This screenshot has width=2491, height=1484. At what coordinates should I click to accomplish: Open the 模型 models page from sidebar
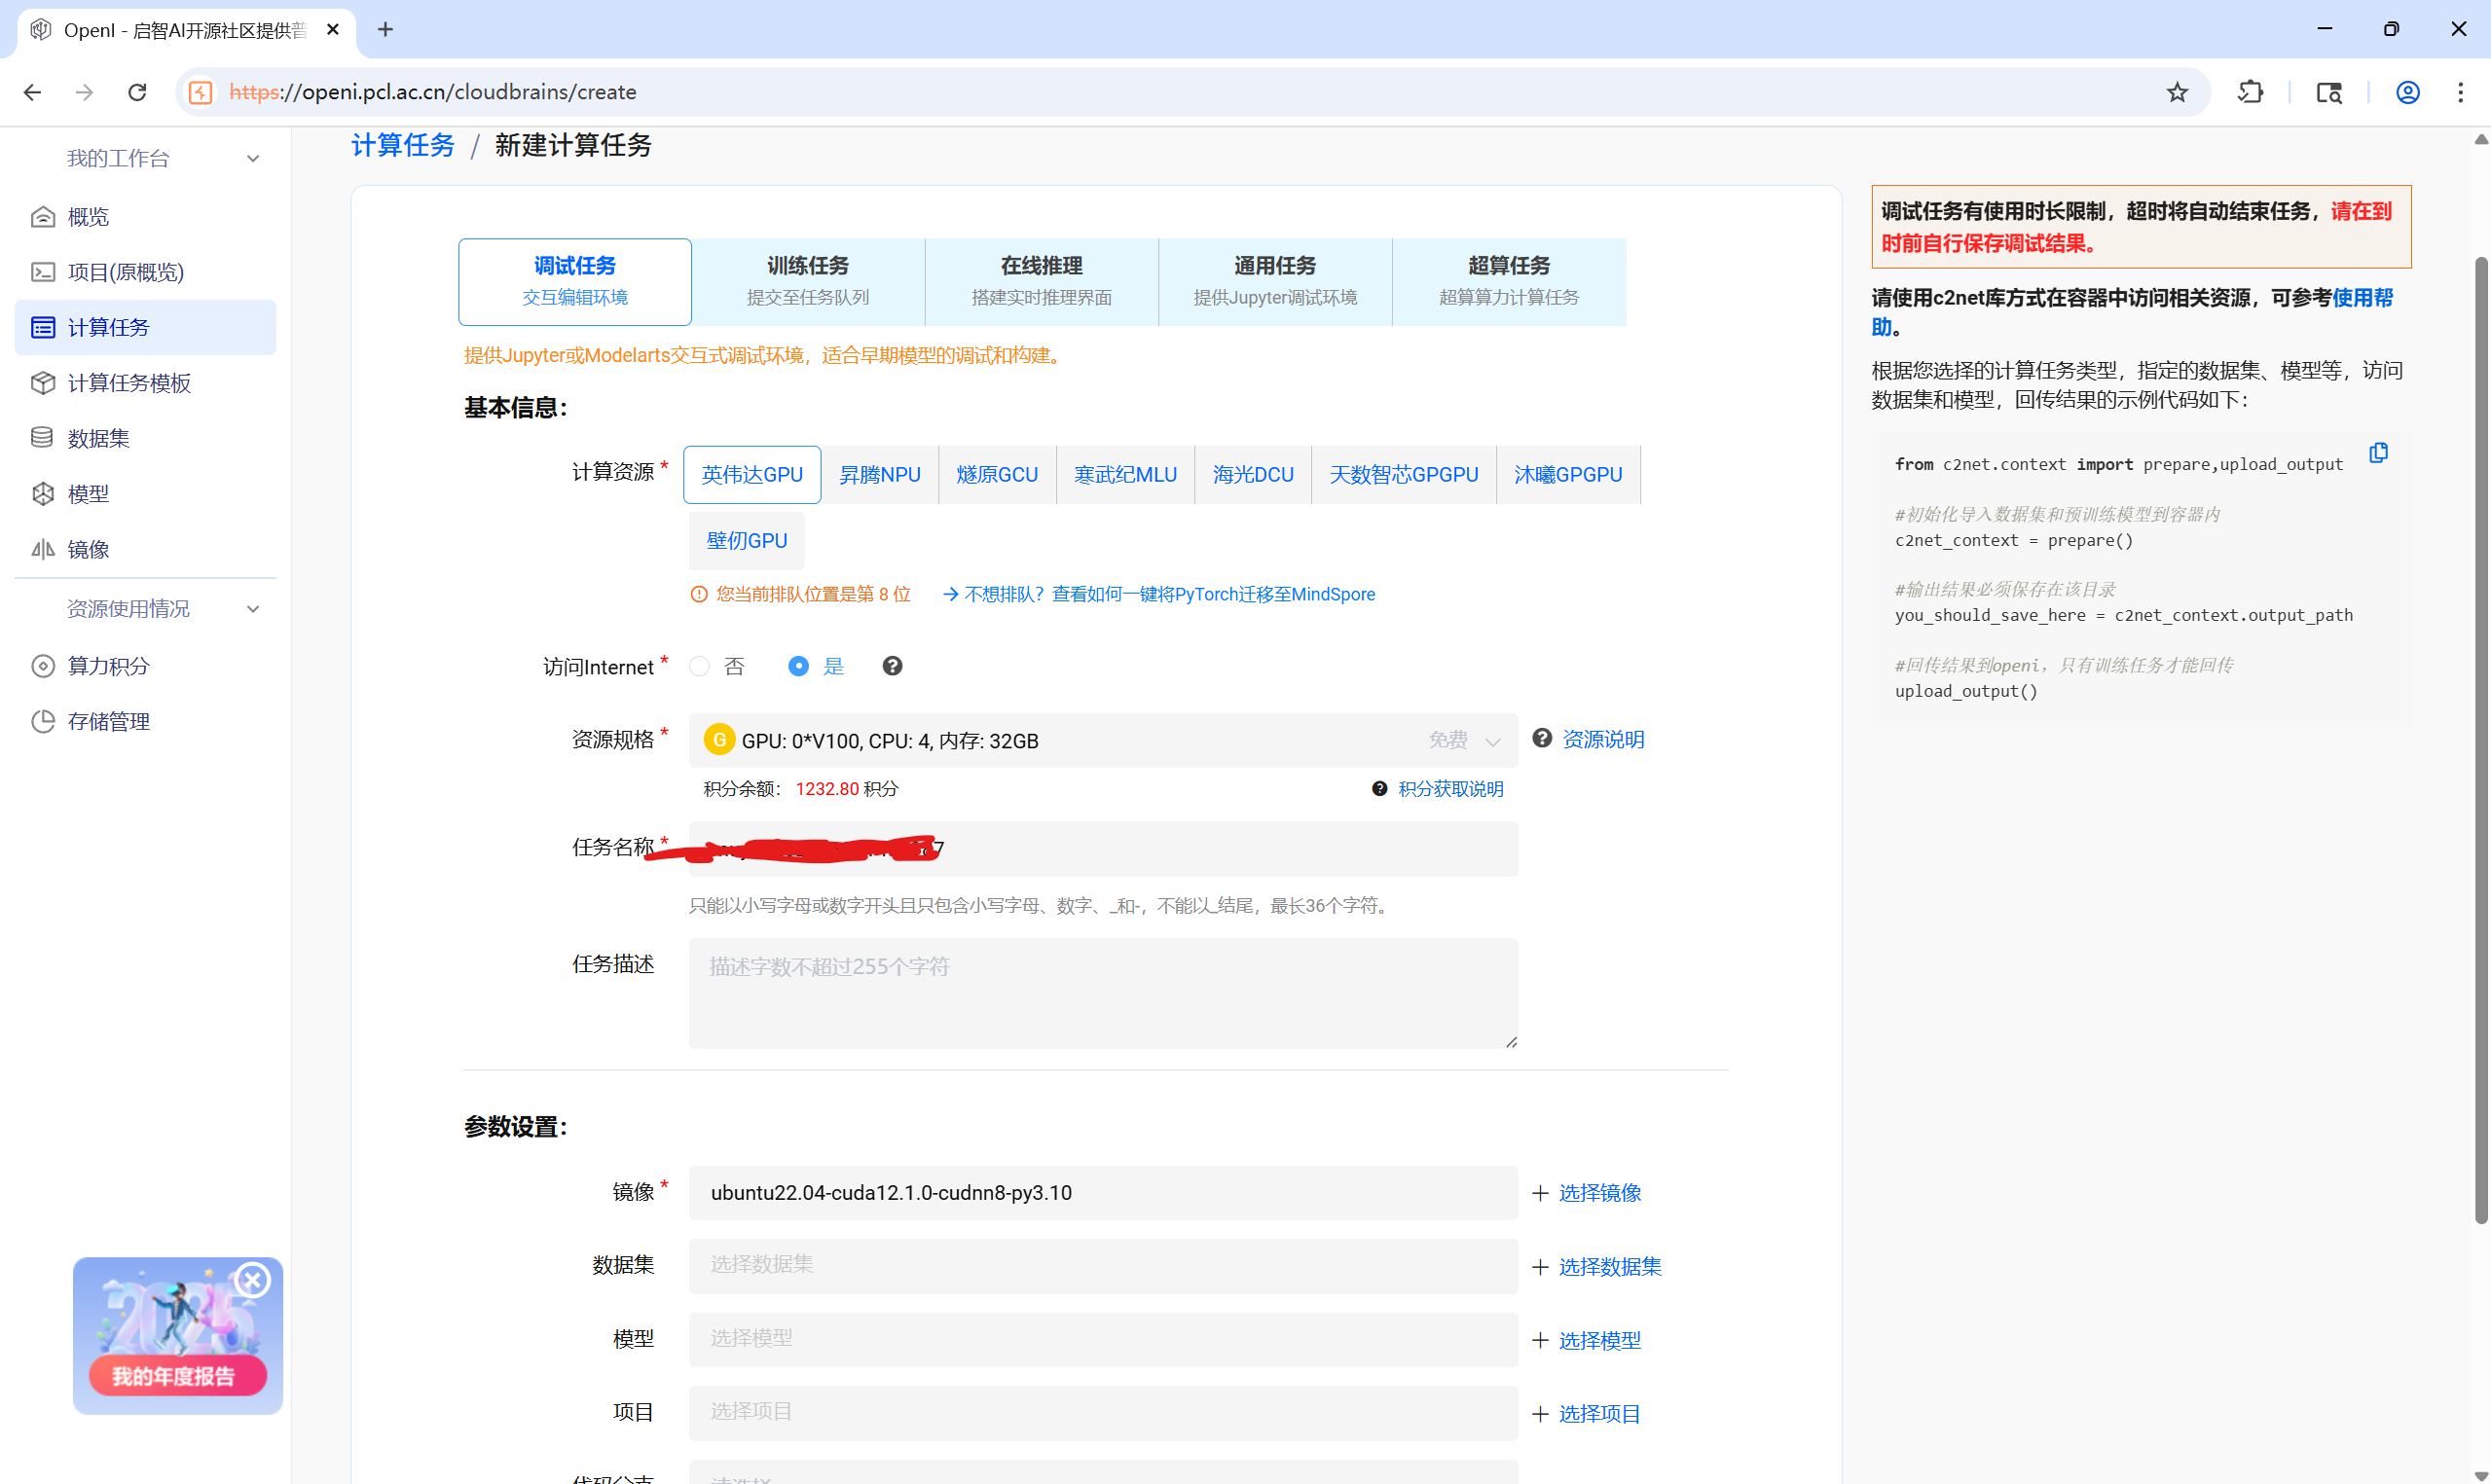coord(89,493)
